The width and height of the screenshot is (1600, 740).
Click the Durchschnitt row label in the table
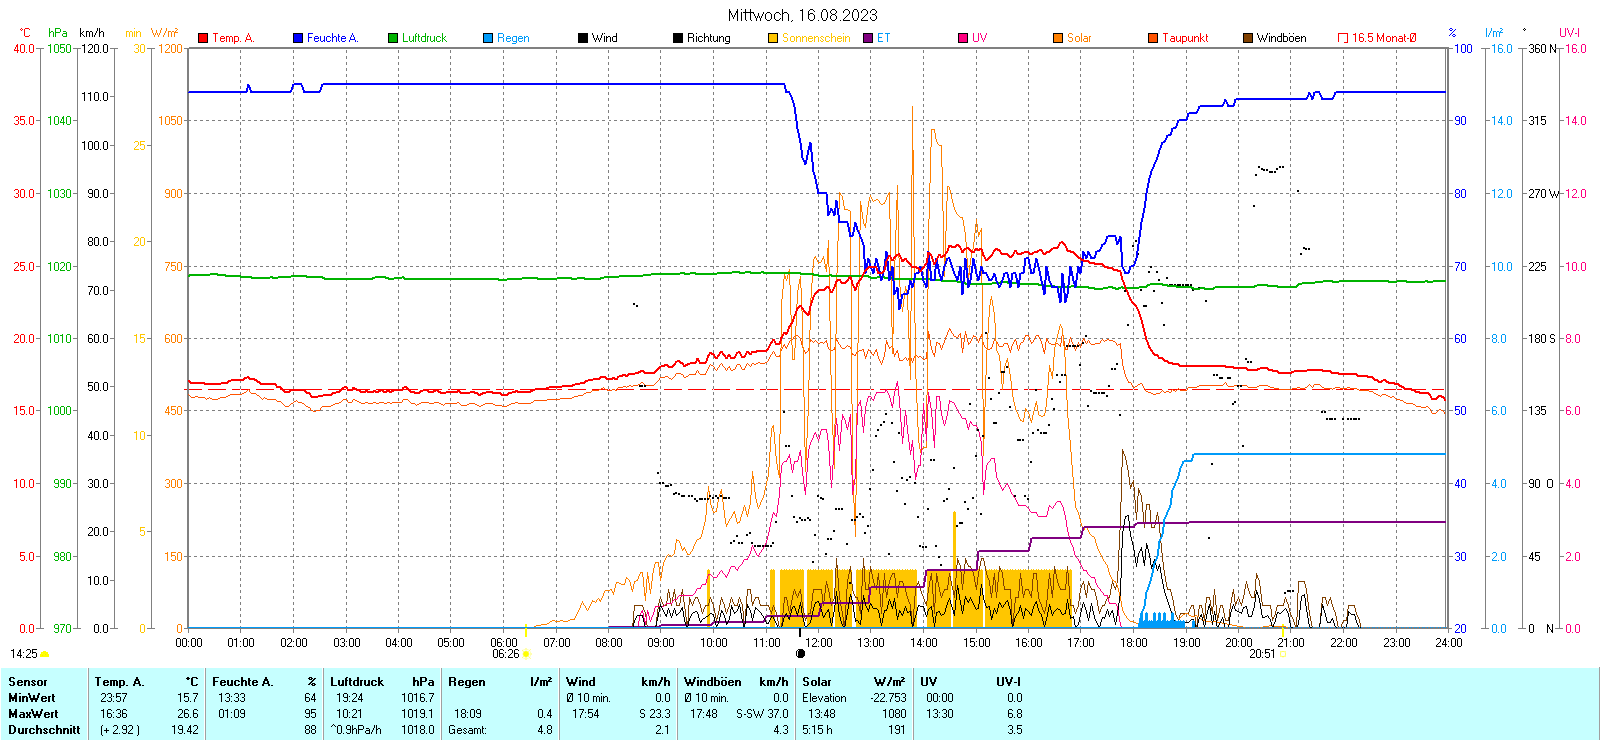coord(44,730)
